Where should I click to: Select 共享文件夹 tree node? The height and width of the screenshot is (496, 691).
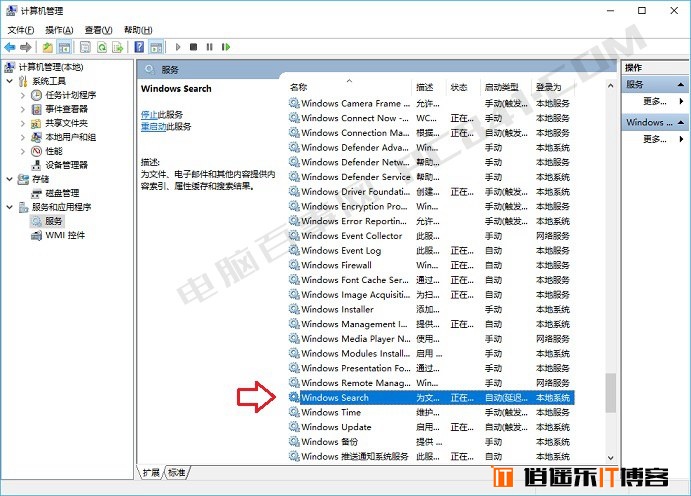coord(67,123)
